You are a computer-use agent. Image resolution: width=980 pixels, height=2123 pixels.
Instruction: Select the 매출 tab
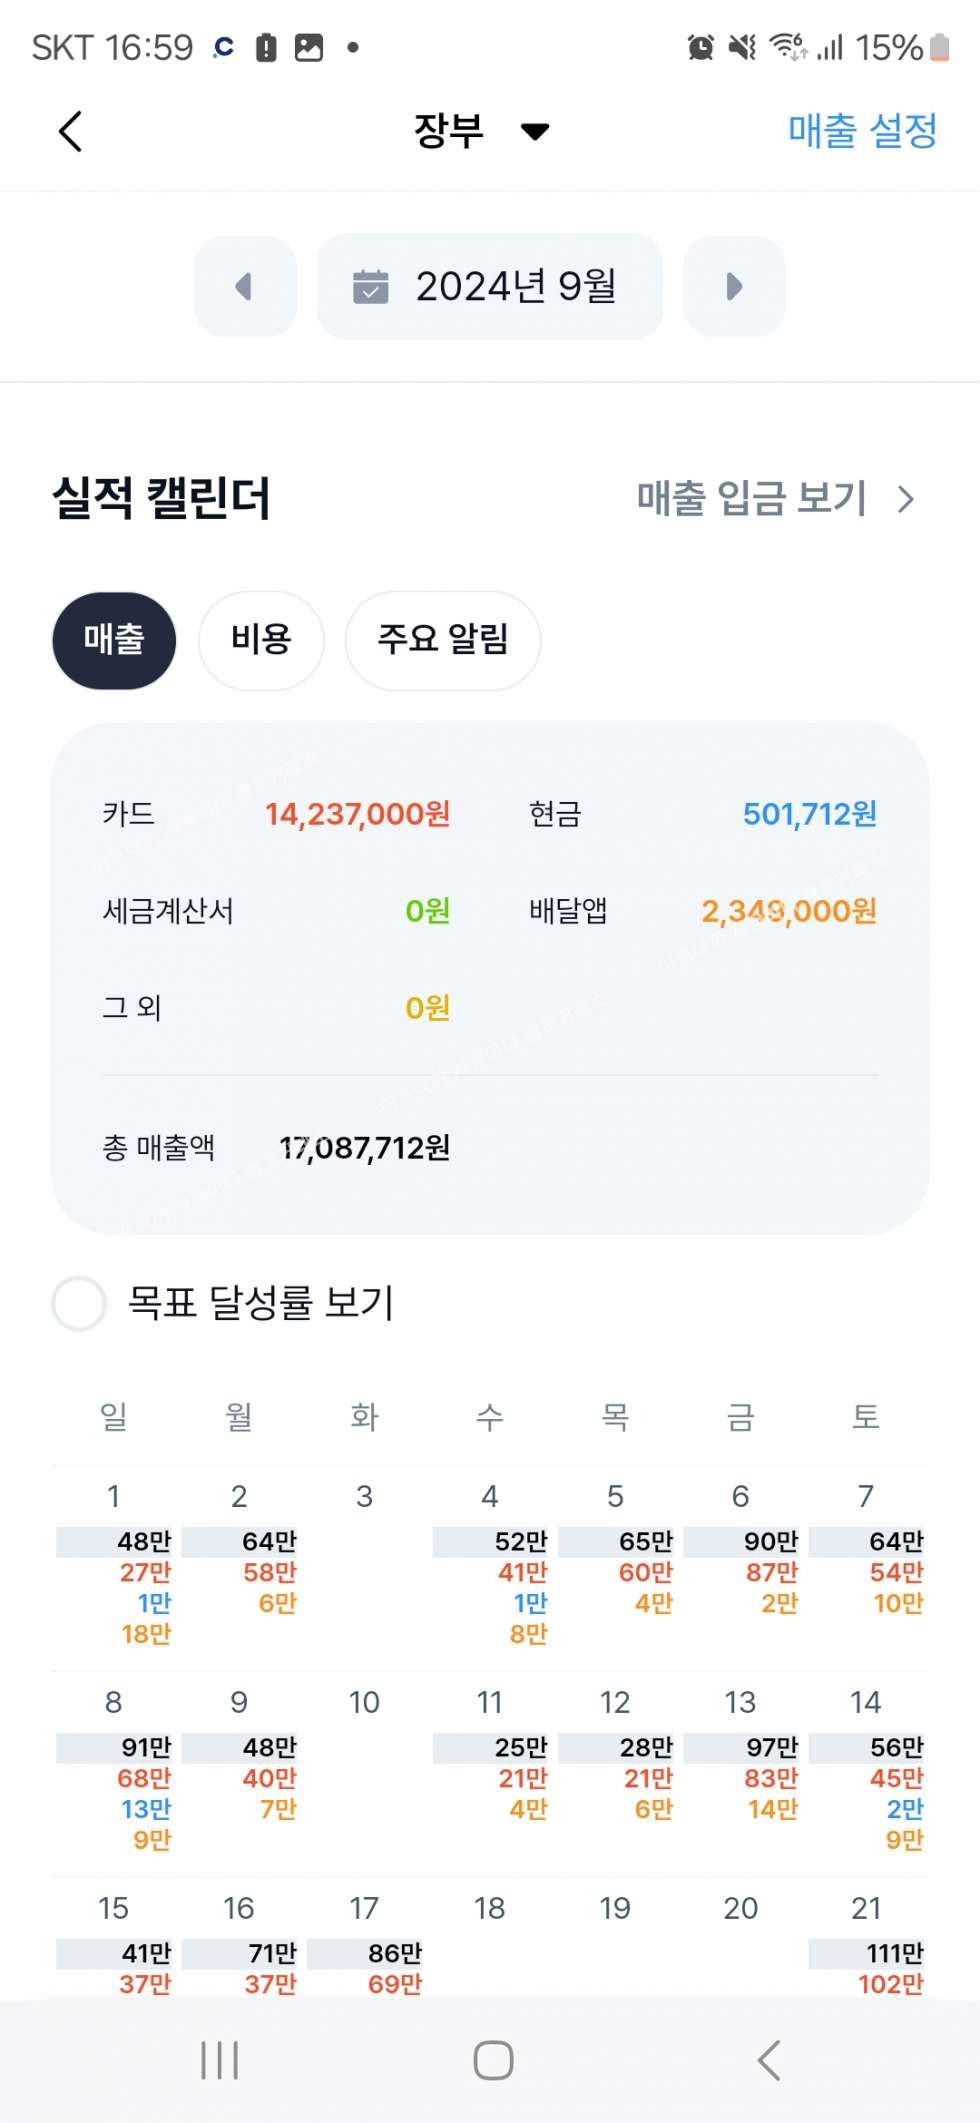114,640
